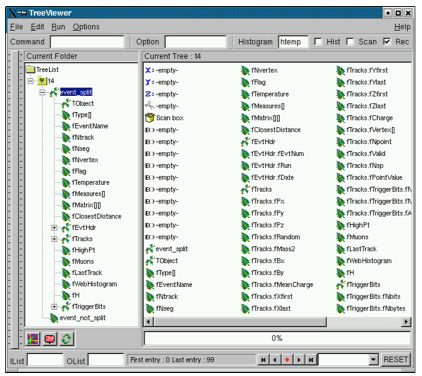Select fTracks.fRandom leaf item
The width and height of the screenshot is (422, 376).
pos(270,237)
